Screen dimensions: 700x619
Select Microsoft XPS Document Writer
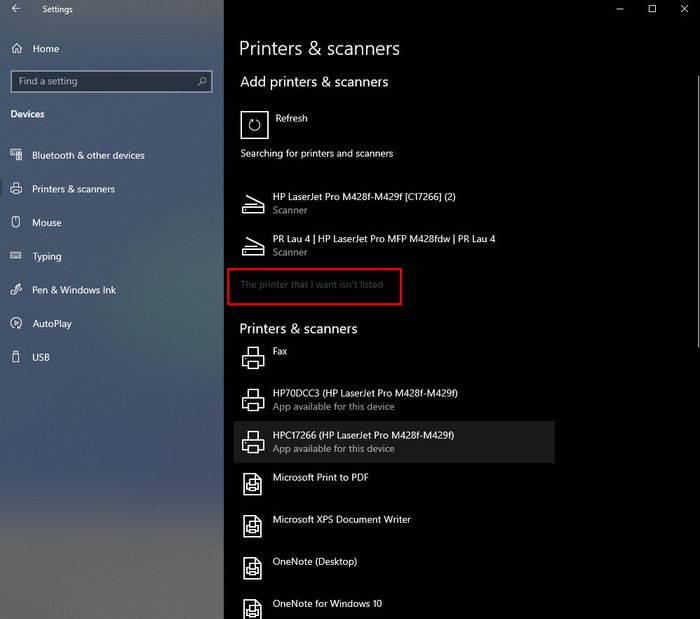[x=394, y=526]
